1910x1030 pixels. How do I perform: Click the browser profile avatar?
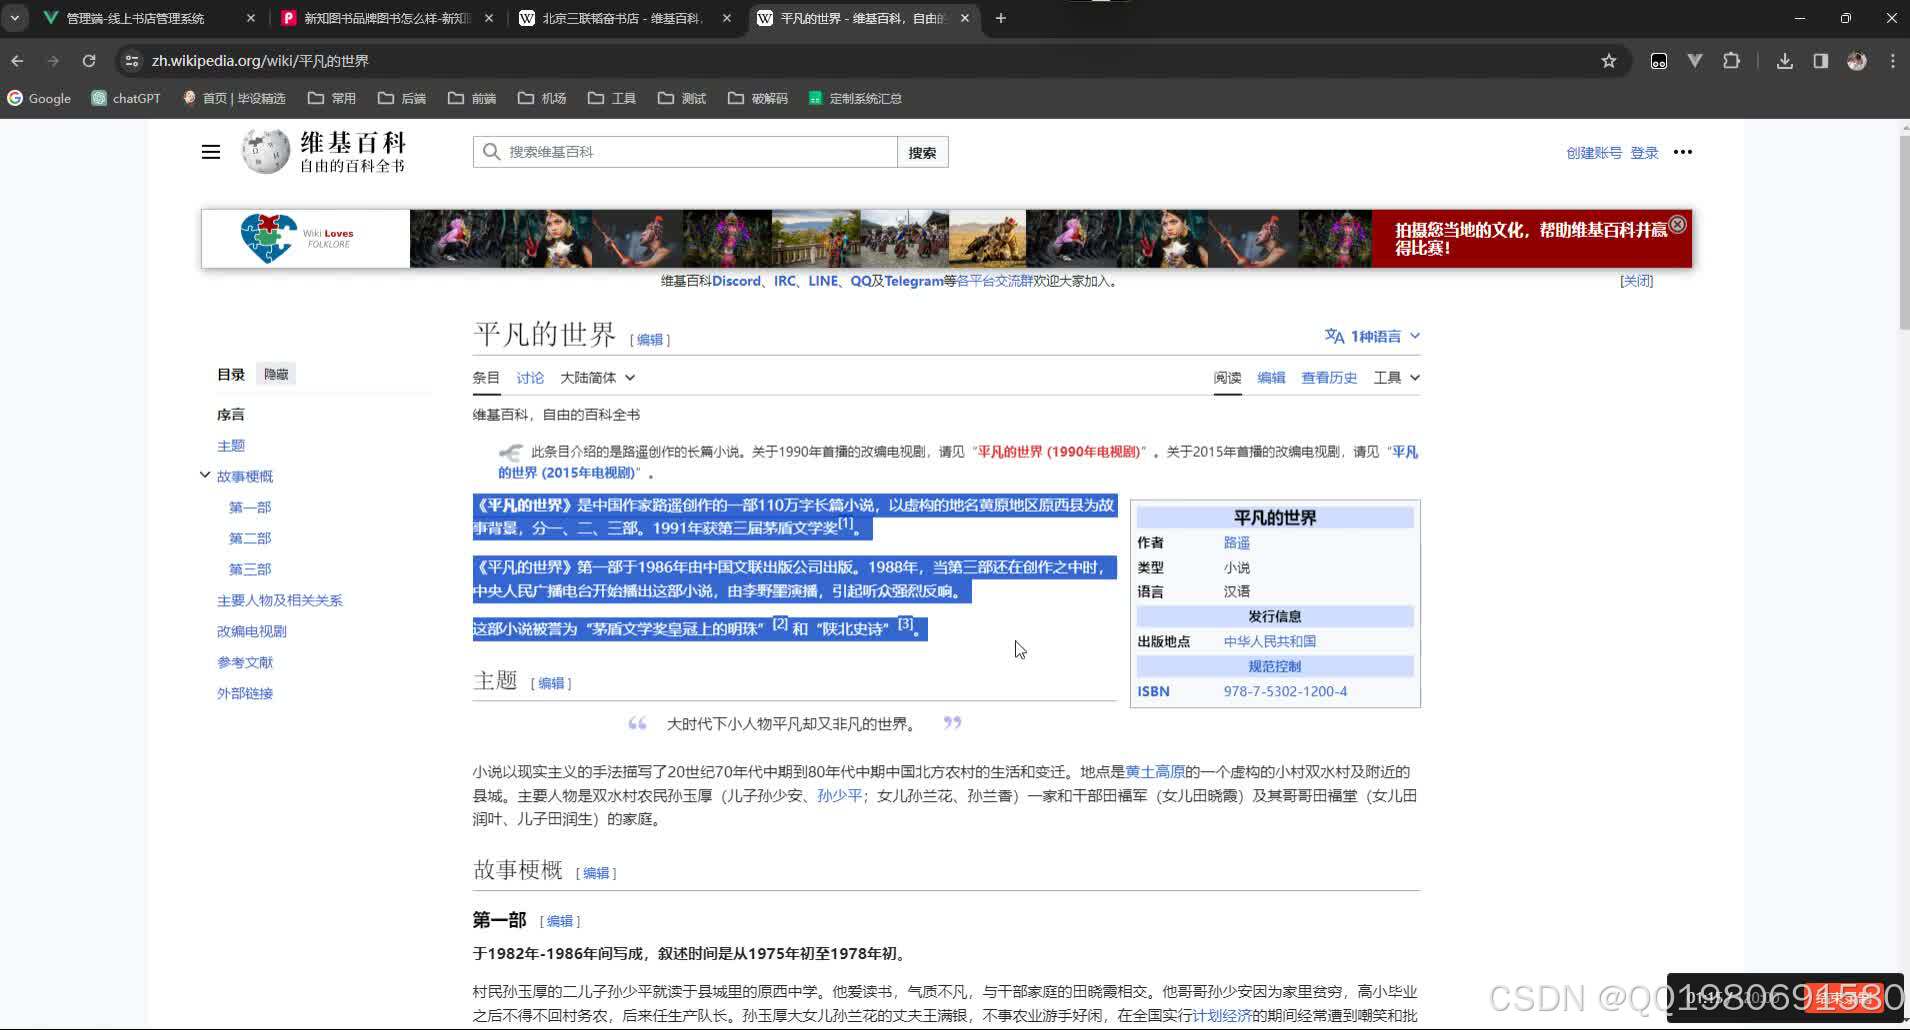[x=1856, y=60]
